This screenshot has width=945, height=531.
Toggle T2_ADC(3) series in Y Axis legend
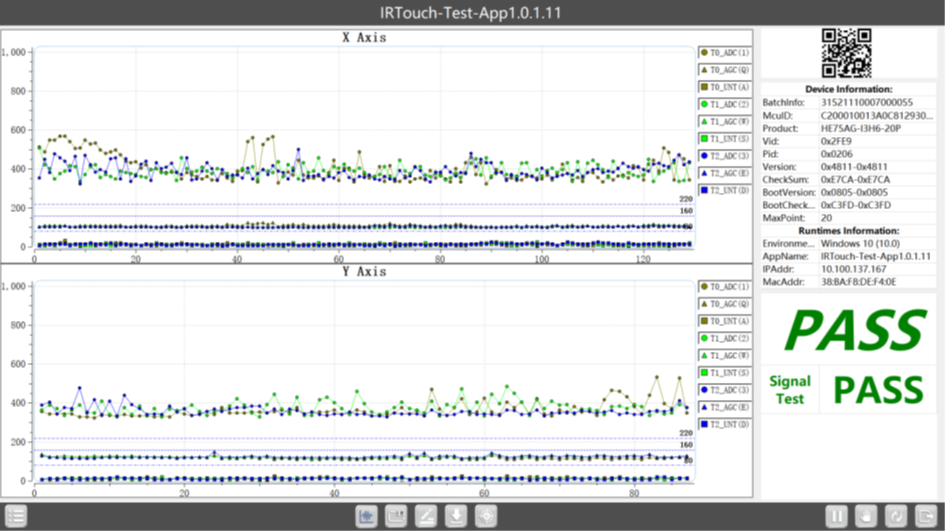pos(726,390)
